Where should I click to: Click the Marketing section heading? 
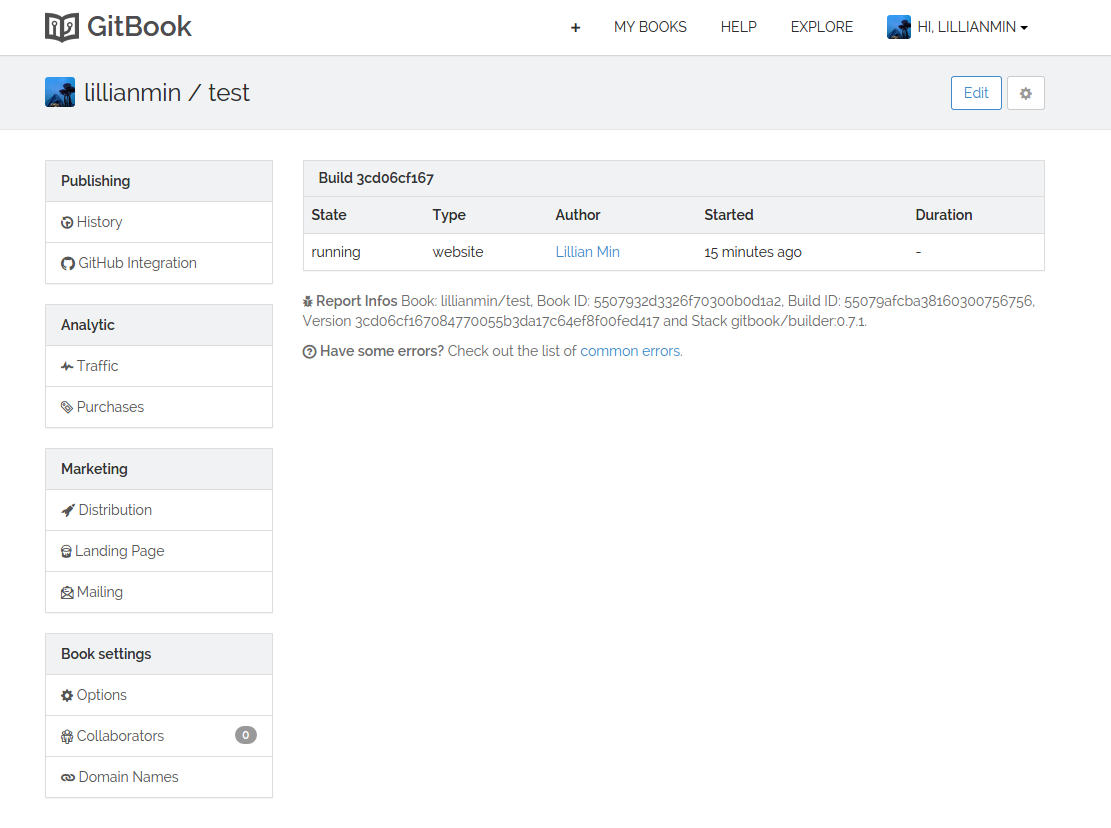tap(94, 469)
